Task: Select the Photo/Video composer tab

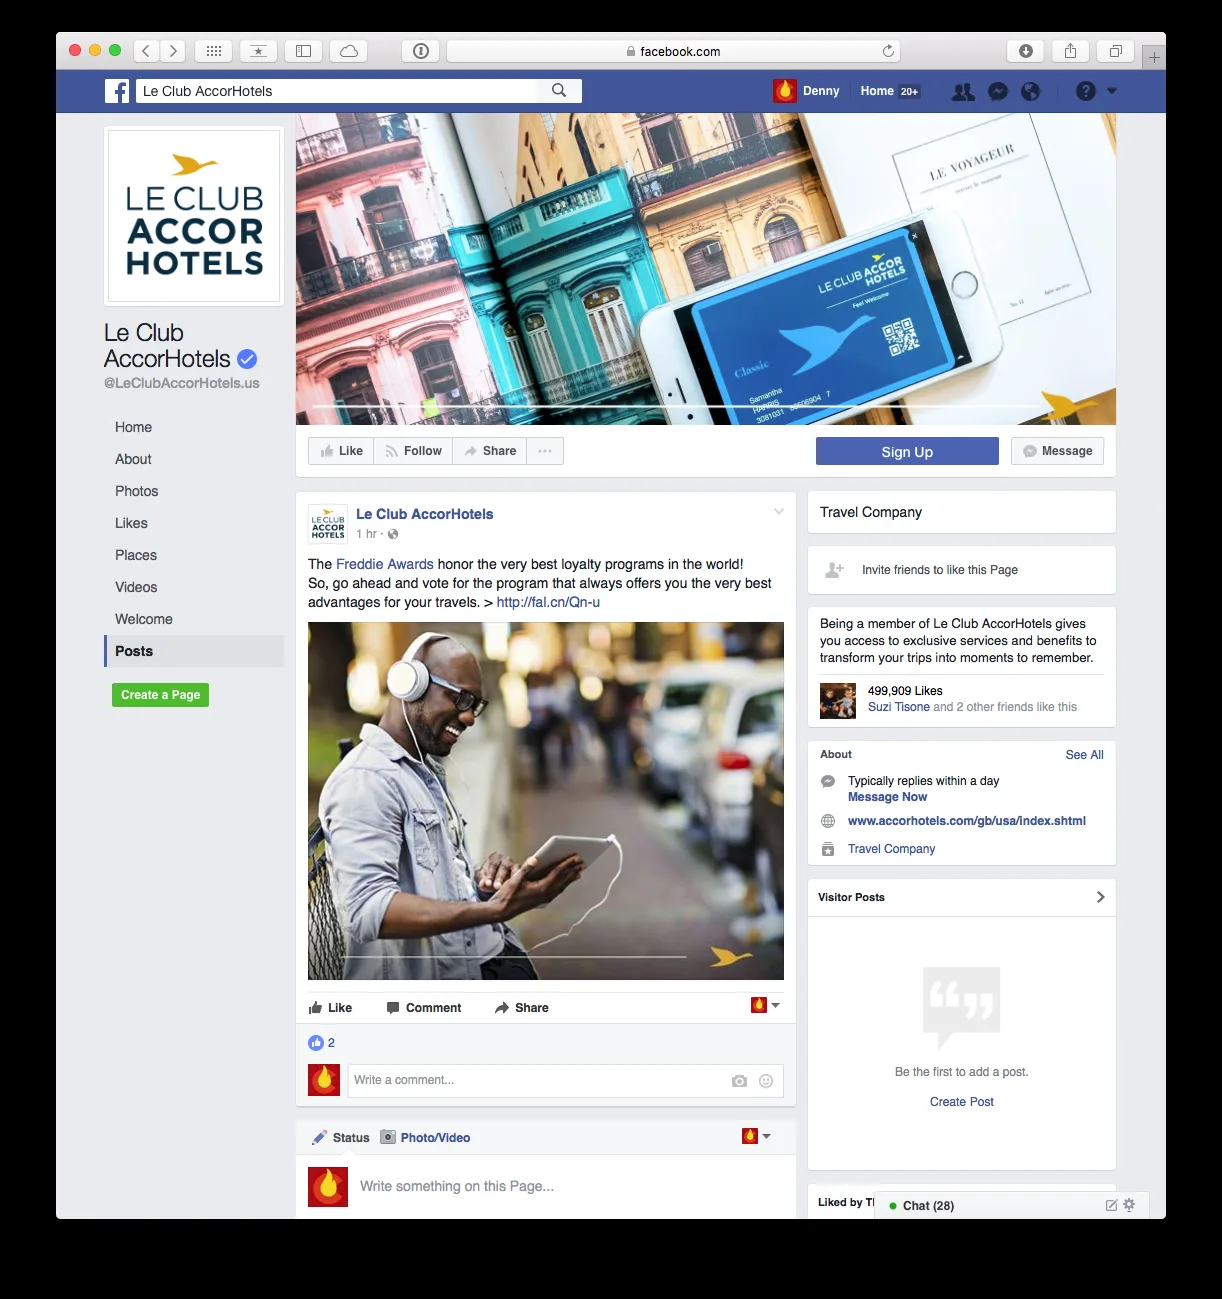Action: [425, 1138]
